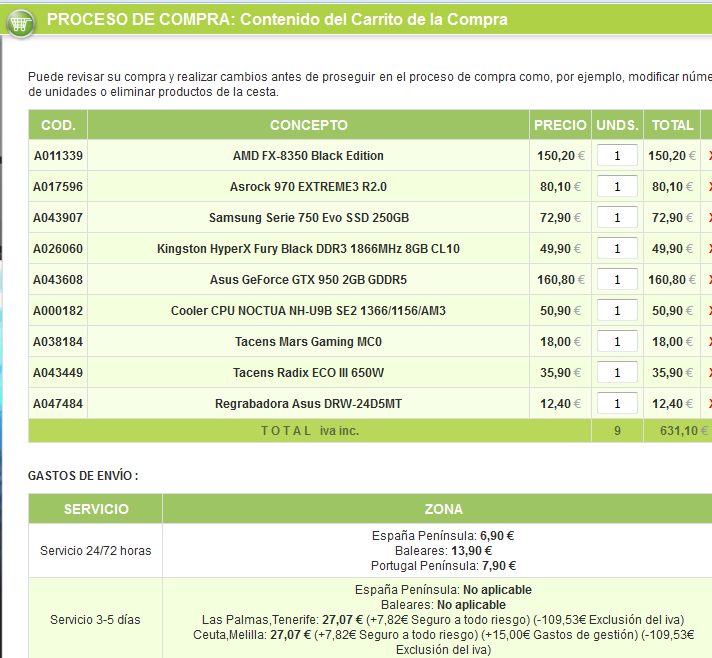This screenshot has width=712, height=658.
Task: Click TOTAL iva inc. row label
Action: tap(310, 430)
